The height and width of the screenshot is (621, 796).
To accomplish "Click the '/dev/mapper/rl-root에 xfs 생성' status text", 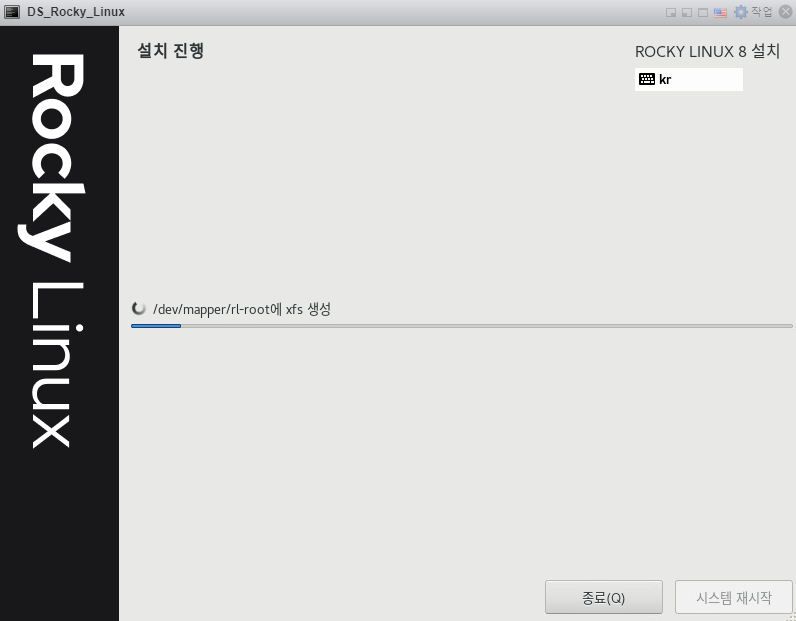I will point(242,309).
